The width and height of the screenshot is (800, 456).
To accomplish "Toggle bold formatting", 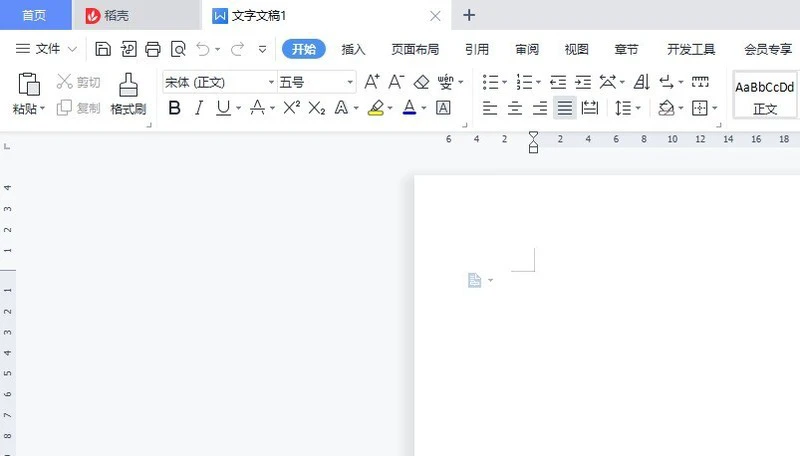I will pos(174,108).
